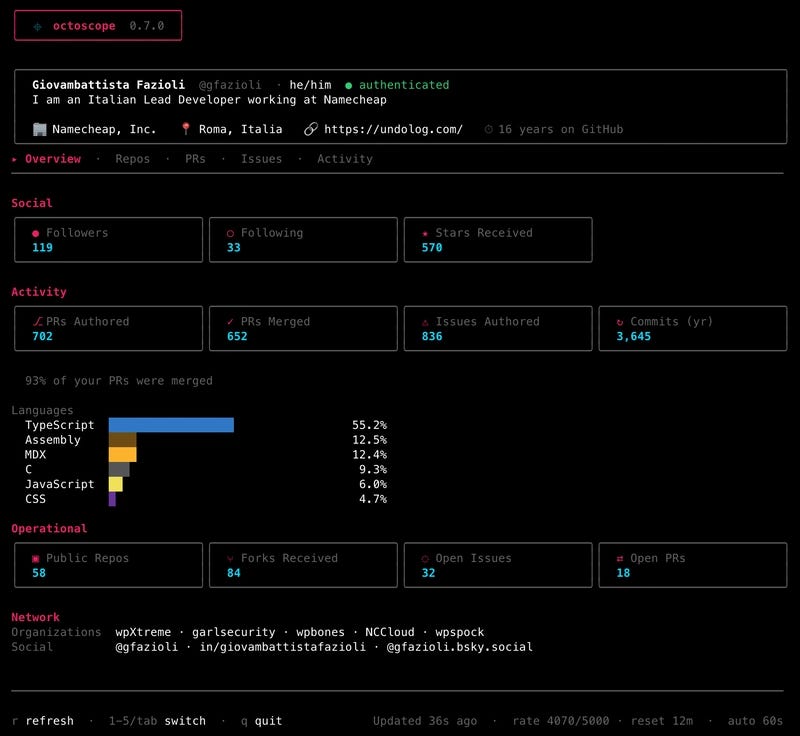The width and height of the screenshot is (800, 736).
Task: Open the Issues tab
Action: tap(261, 159)
